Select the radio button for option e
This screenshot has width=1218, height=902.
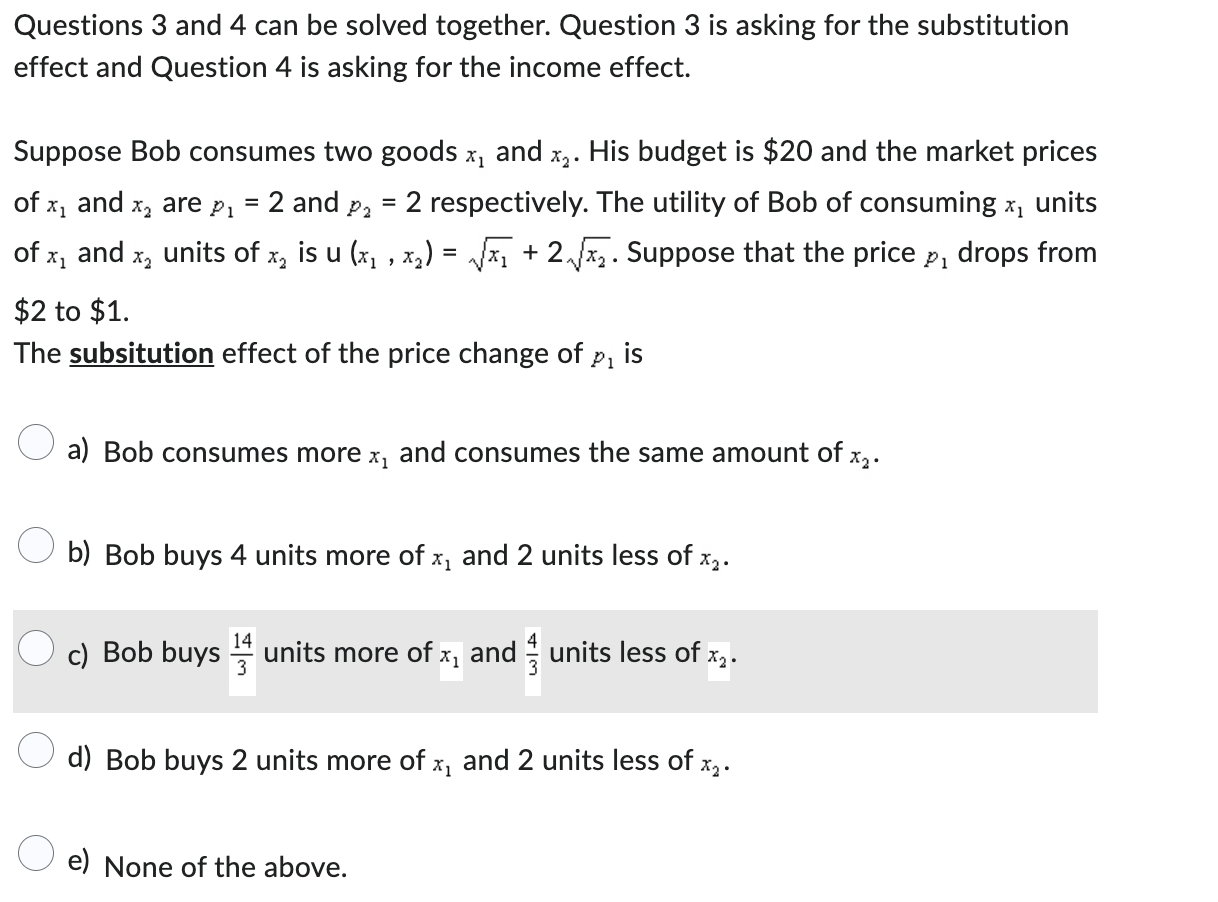(36, 855)
